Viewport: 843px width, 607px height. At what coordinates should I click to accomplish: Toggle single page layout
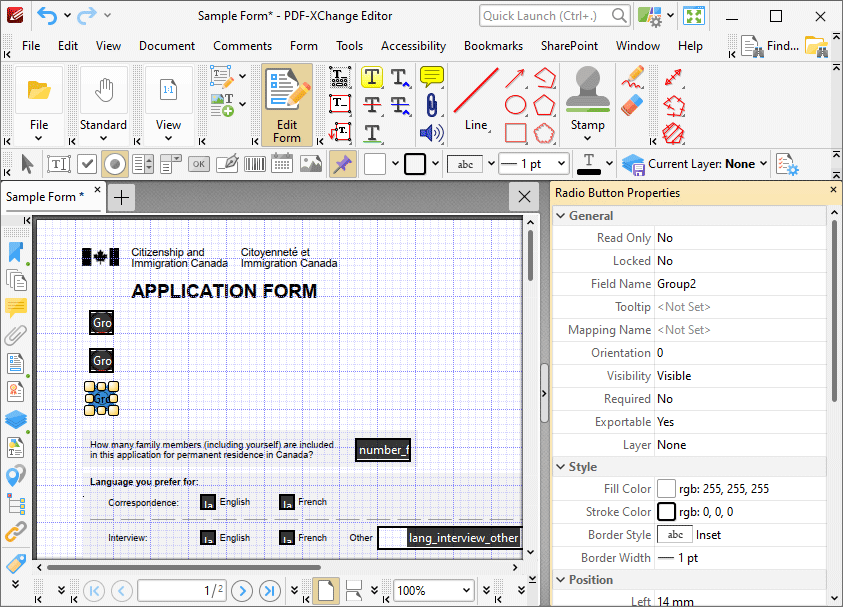(326, 590)
